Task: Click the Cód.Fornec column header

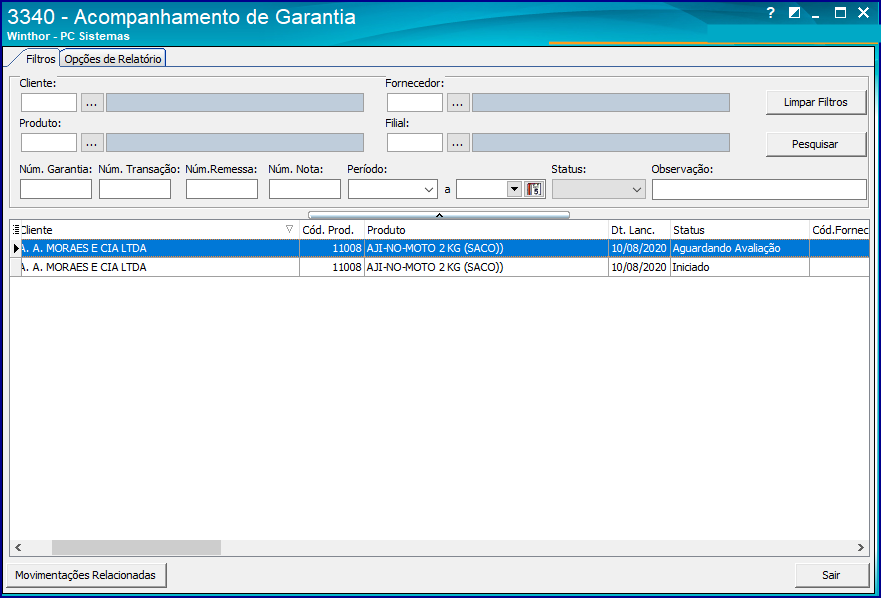Action: pos(839,230)
